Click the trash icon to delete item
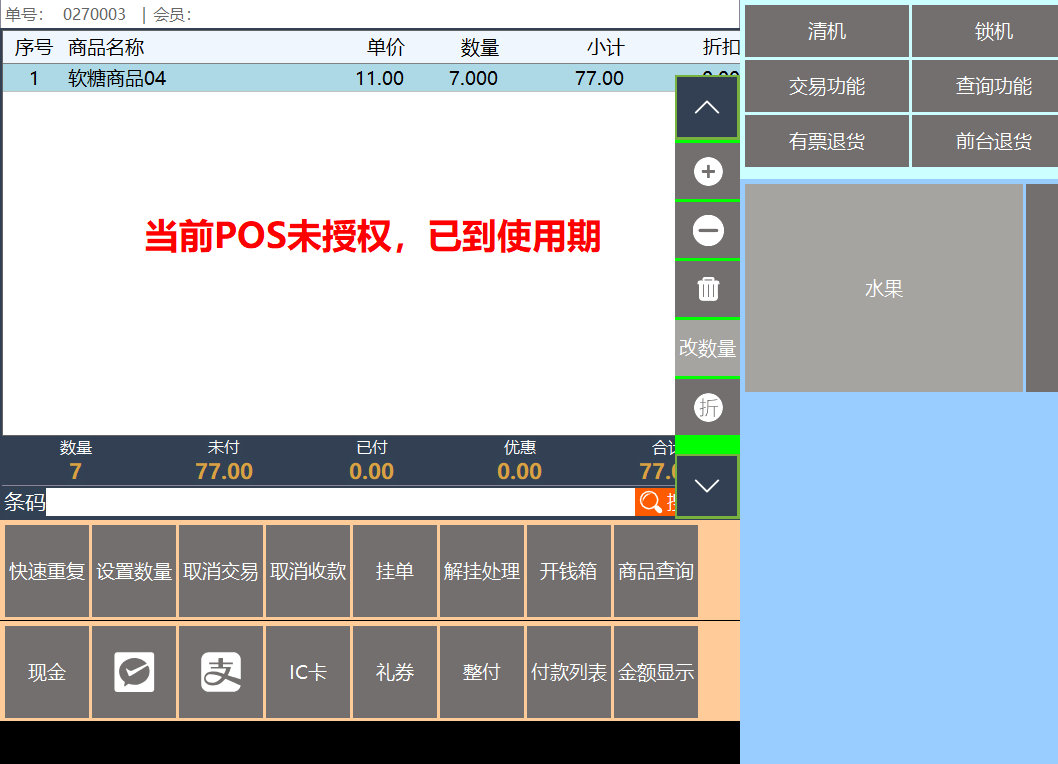Screen dimensions: 1058x764 pyautogui.click(x=708, y=289)
